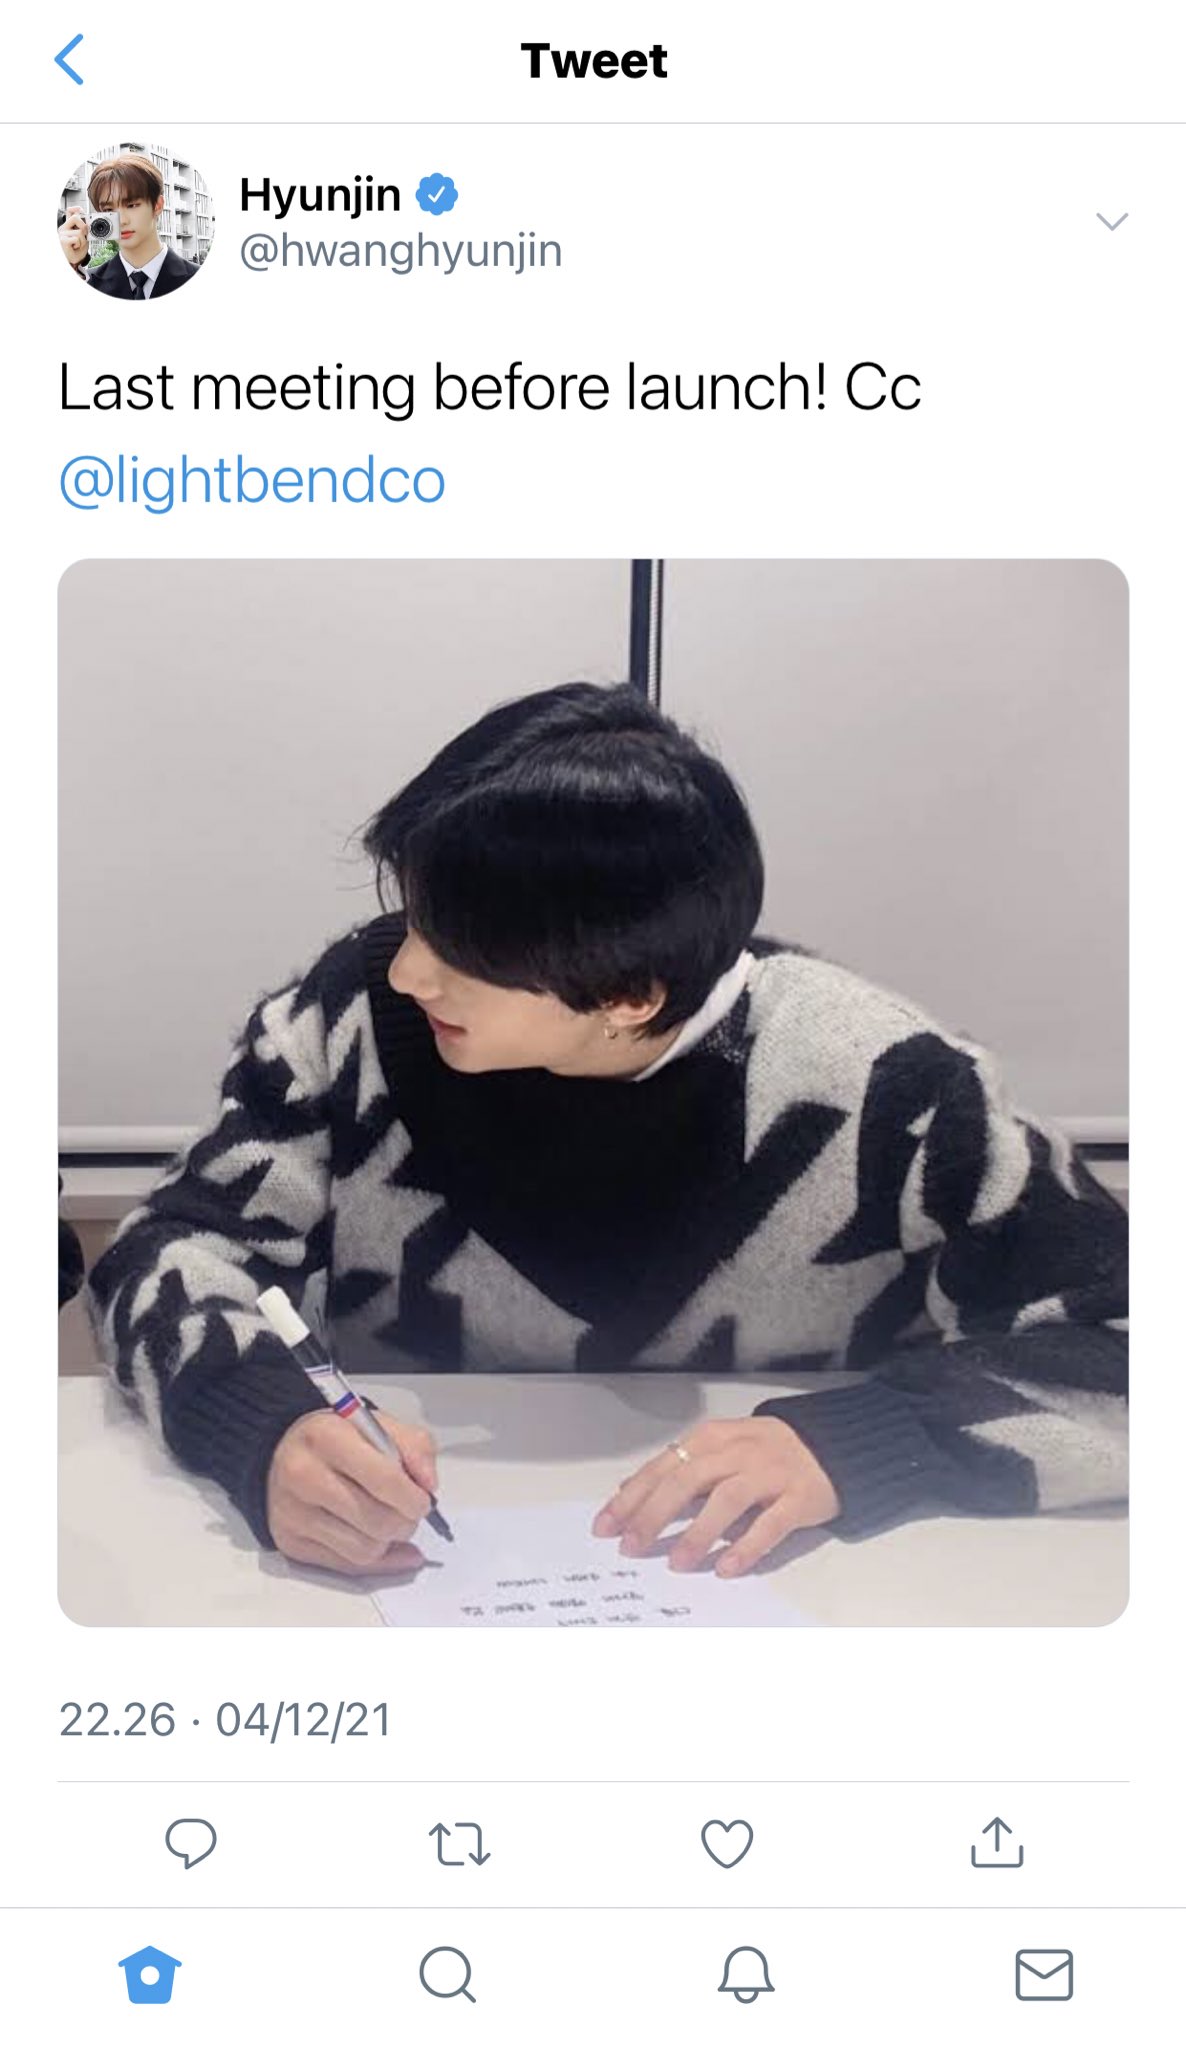Image resolution: width=1186 pixels, height=2048 pixels.
Task: Tap the verified badge next to Hyunjin
Action: click(x=437, y=194)
